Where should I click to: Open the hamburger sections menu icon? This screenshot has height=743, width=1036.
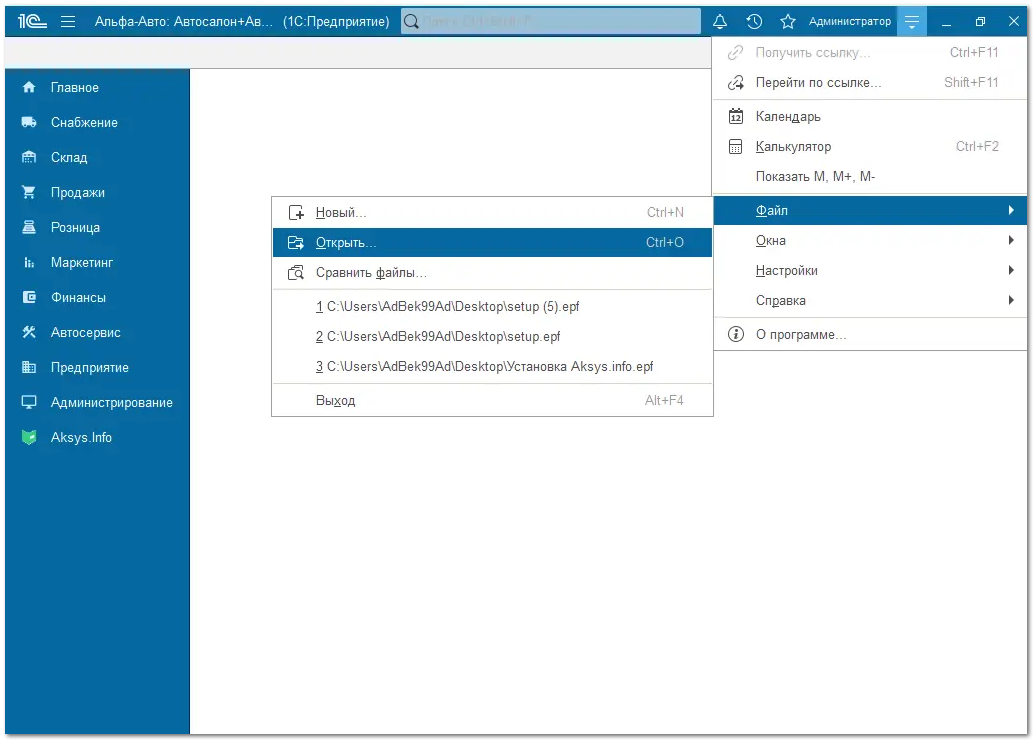[x=68, y=22]
